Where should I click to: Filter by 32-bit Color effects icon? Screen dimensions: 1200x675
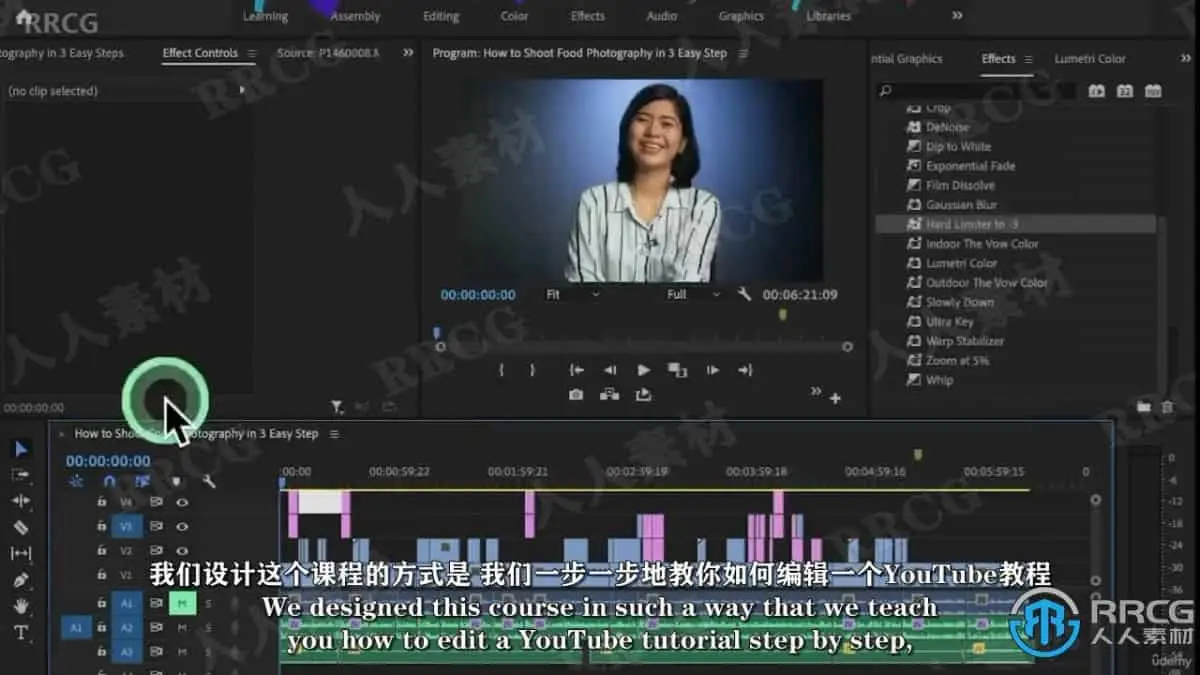(x=1125, y=91)
